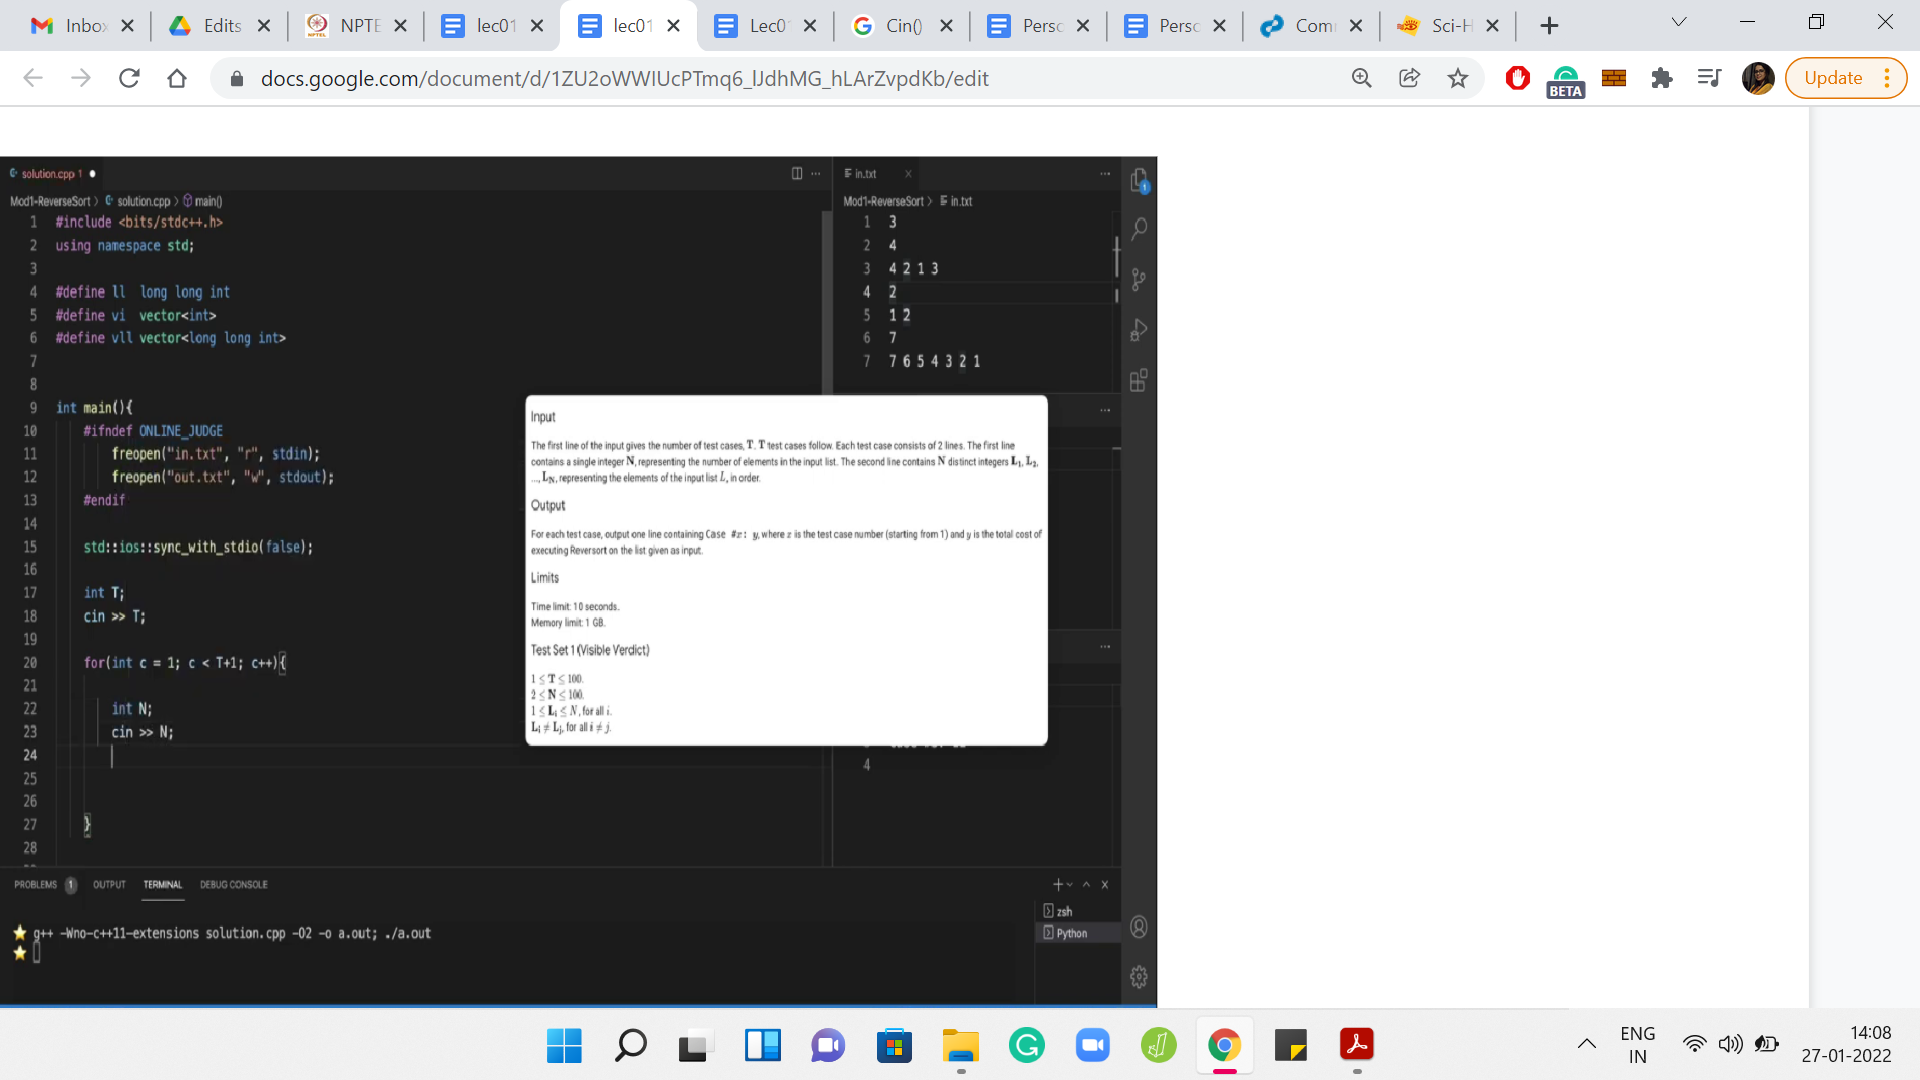Open the Extensions puzzle piece menu

click(x=1661, y=78)
